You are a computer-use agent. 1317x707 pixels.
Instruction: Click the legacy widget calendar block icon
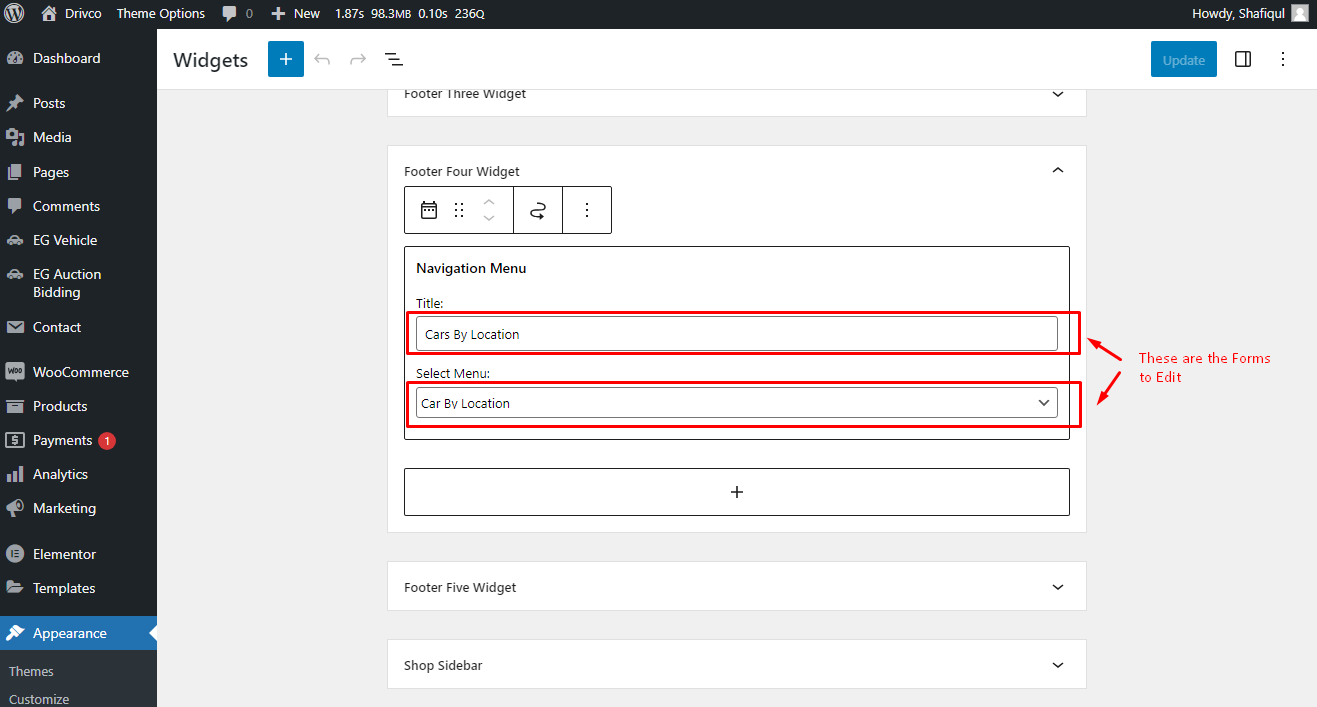tap(429, 209)
